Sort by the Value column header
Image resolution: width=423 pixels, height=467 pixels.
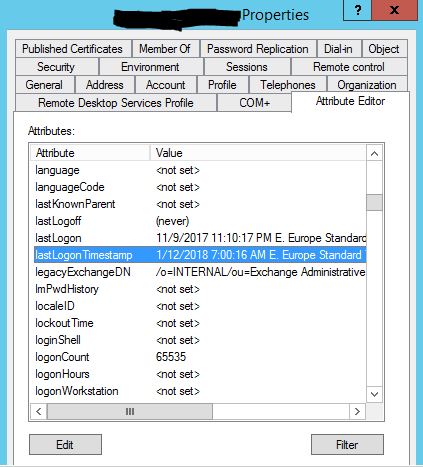click(258, 153)
